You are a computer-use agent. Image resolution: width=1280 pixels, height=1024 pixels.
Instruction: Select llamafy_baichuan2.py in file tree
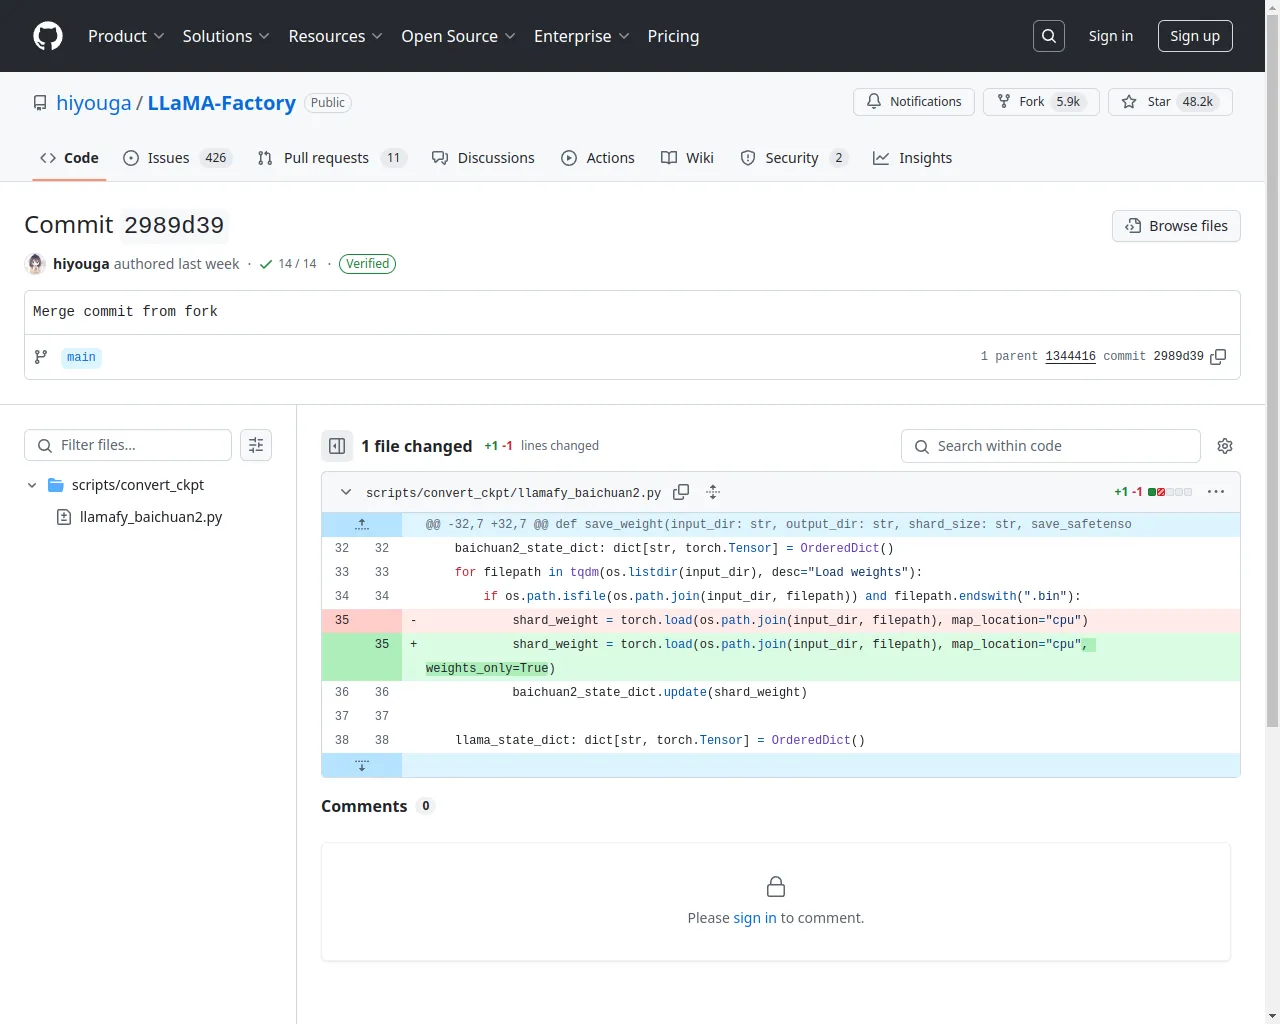150,517
